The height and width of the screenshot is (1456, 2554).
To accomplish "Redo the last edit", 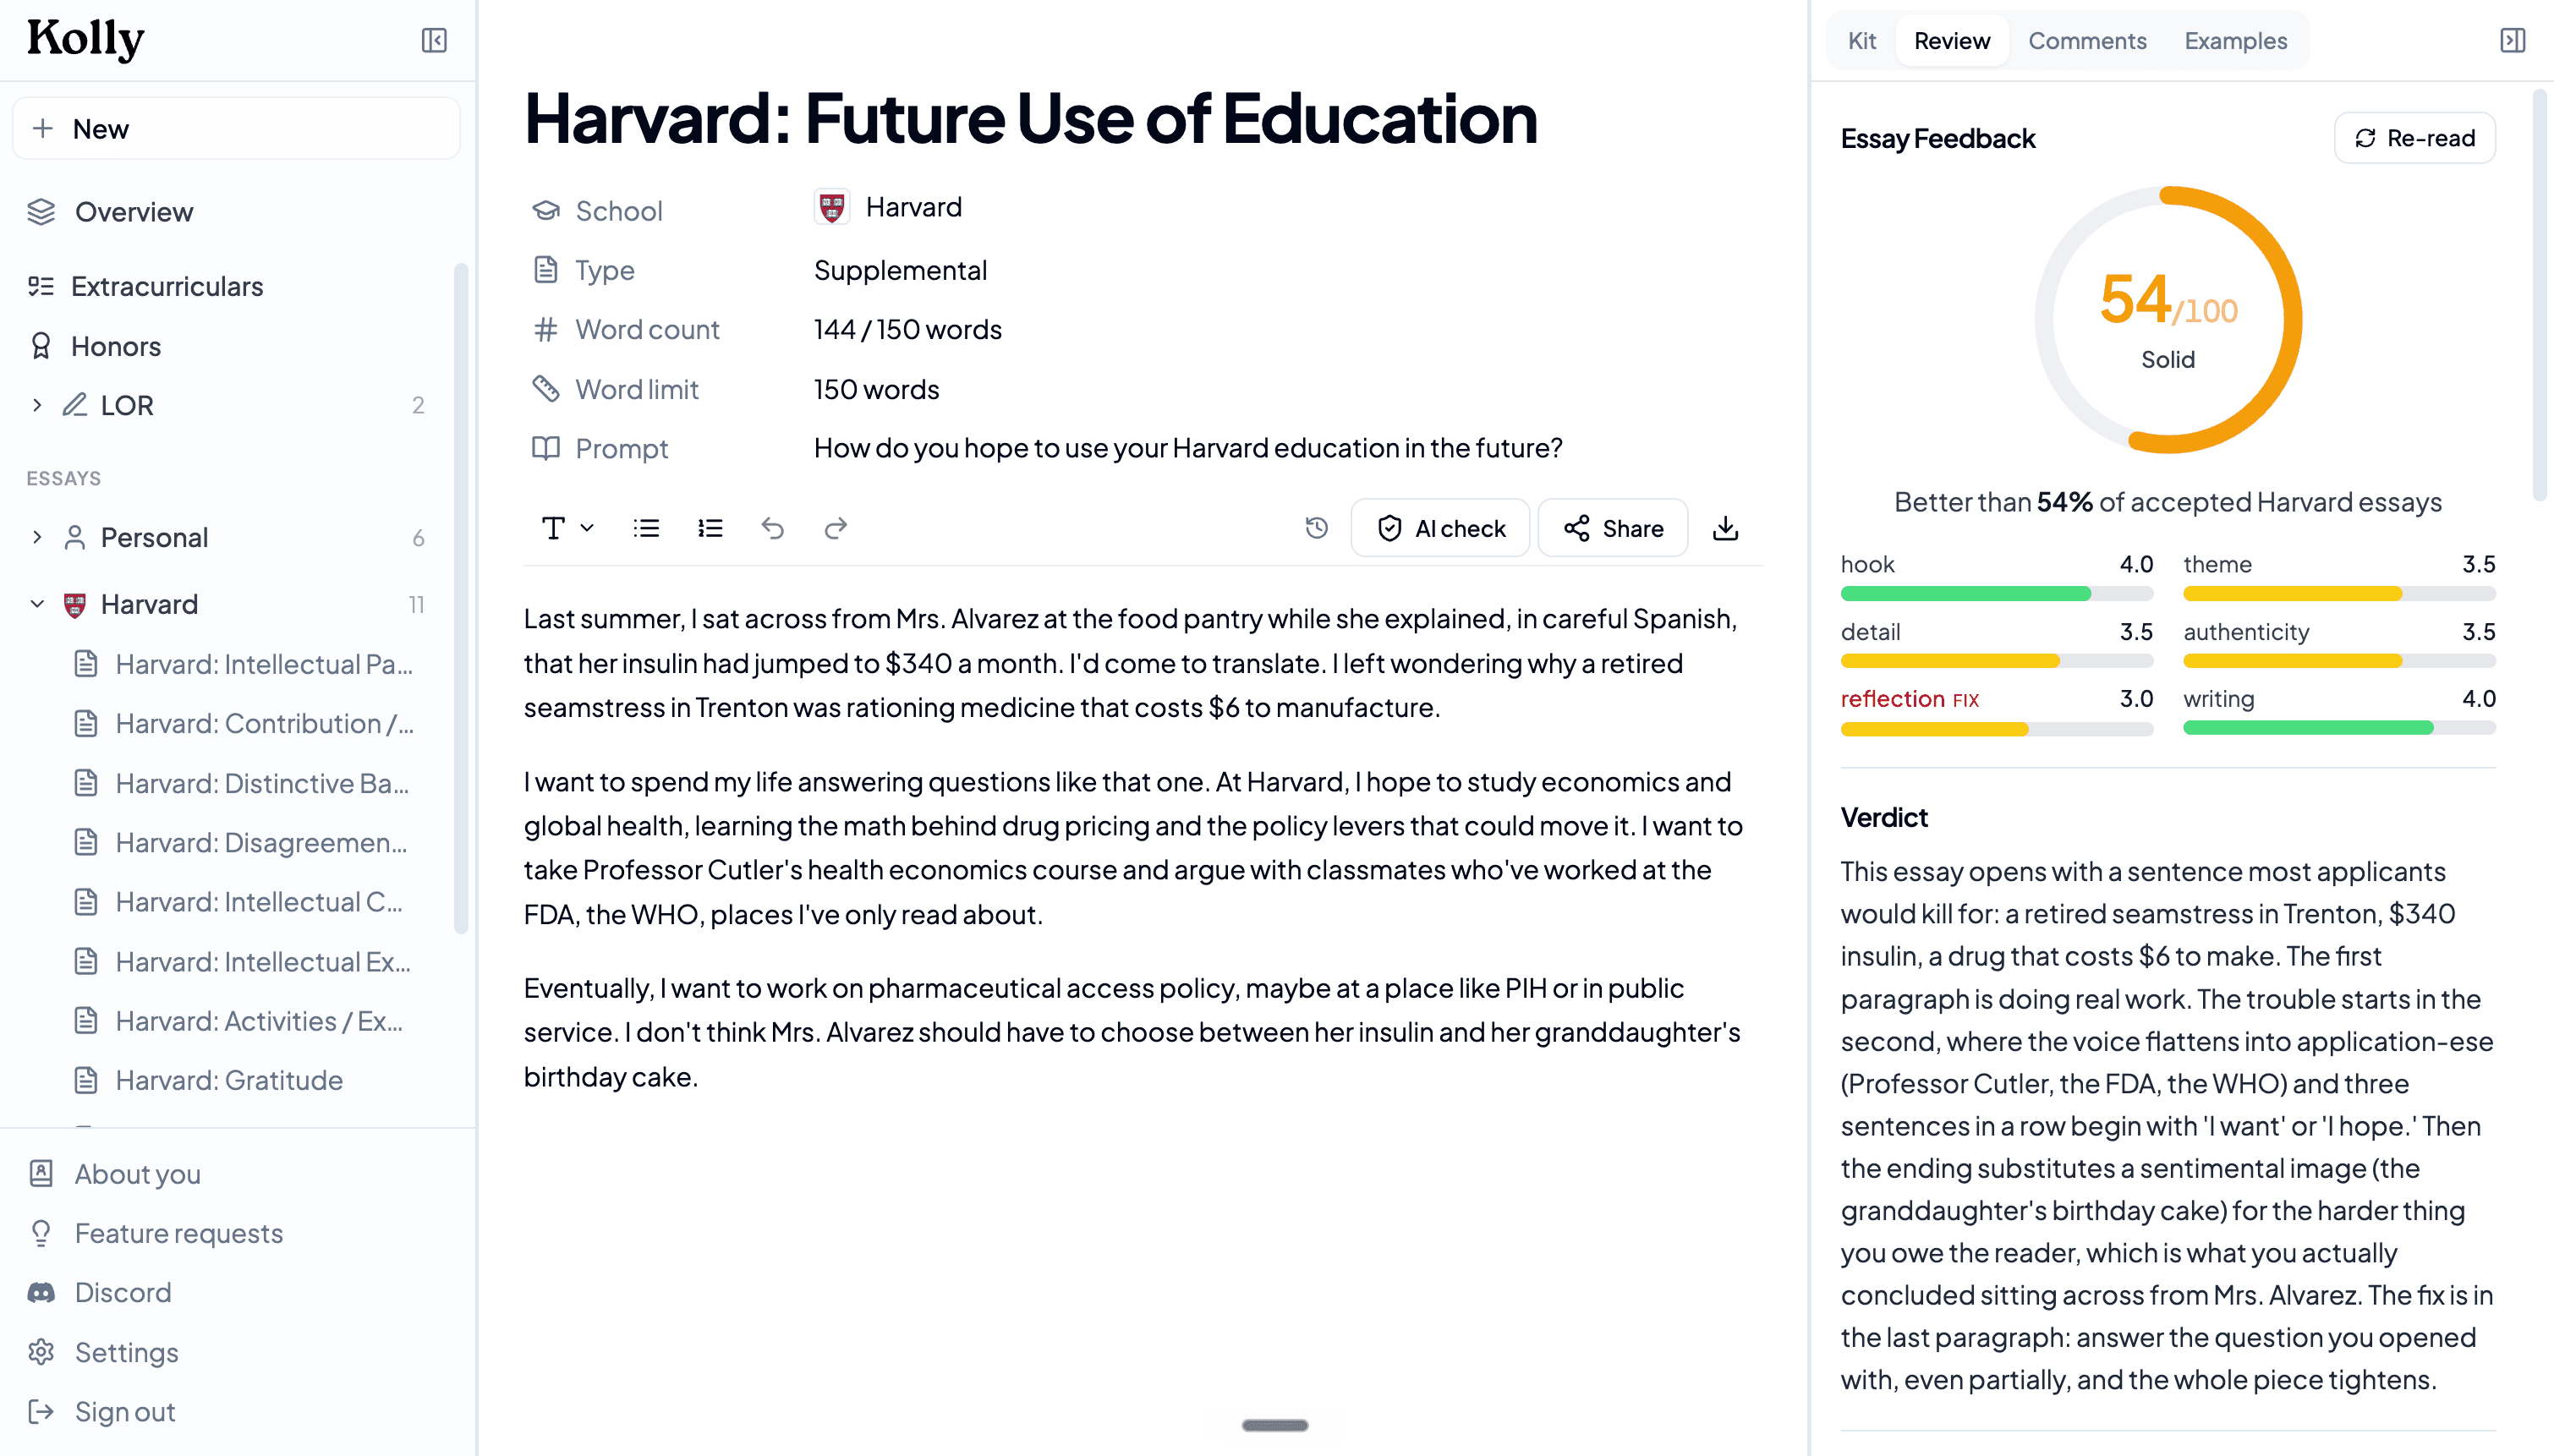I will click(836, 528).
